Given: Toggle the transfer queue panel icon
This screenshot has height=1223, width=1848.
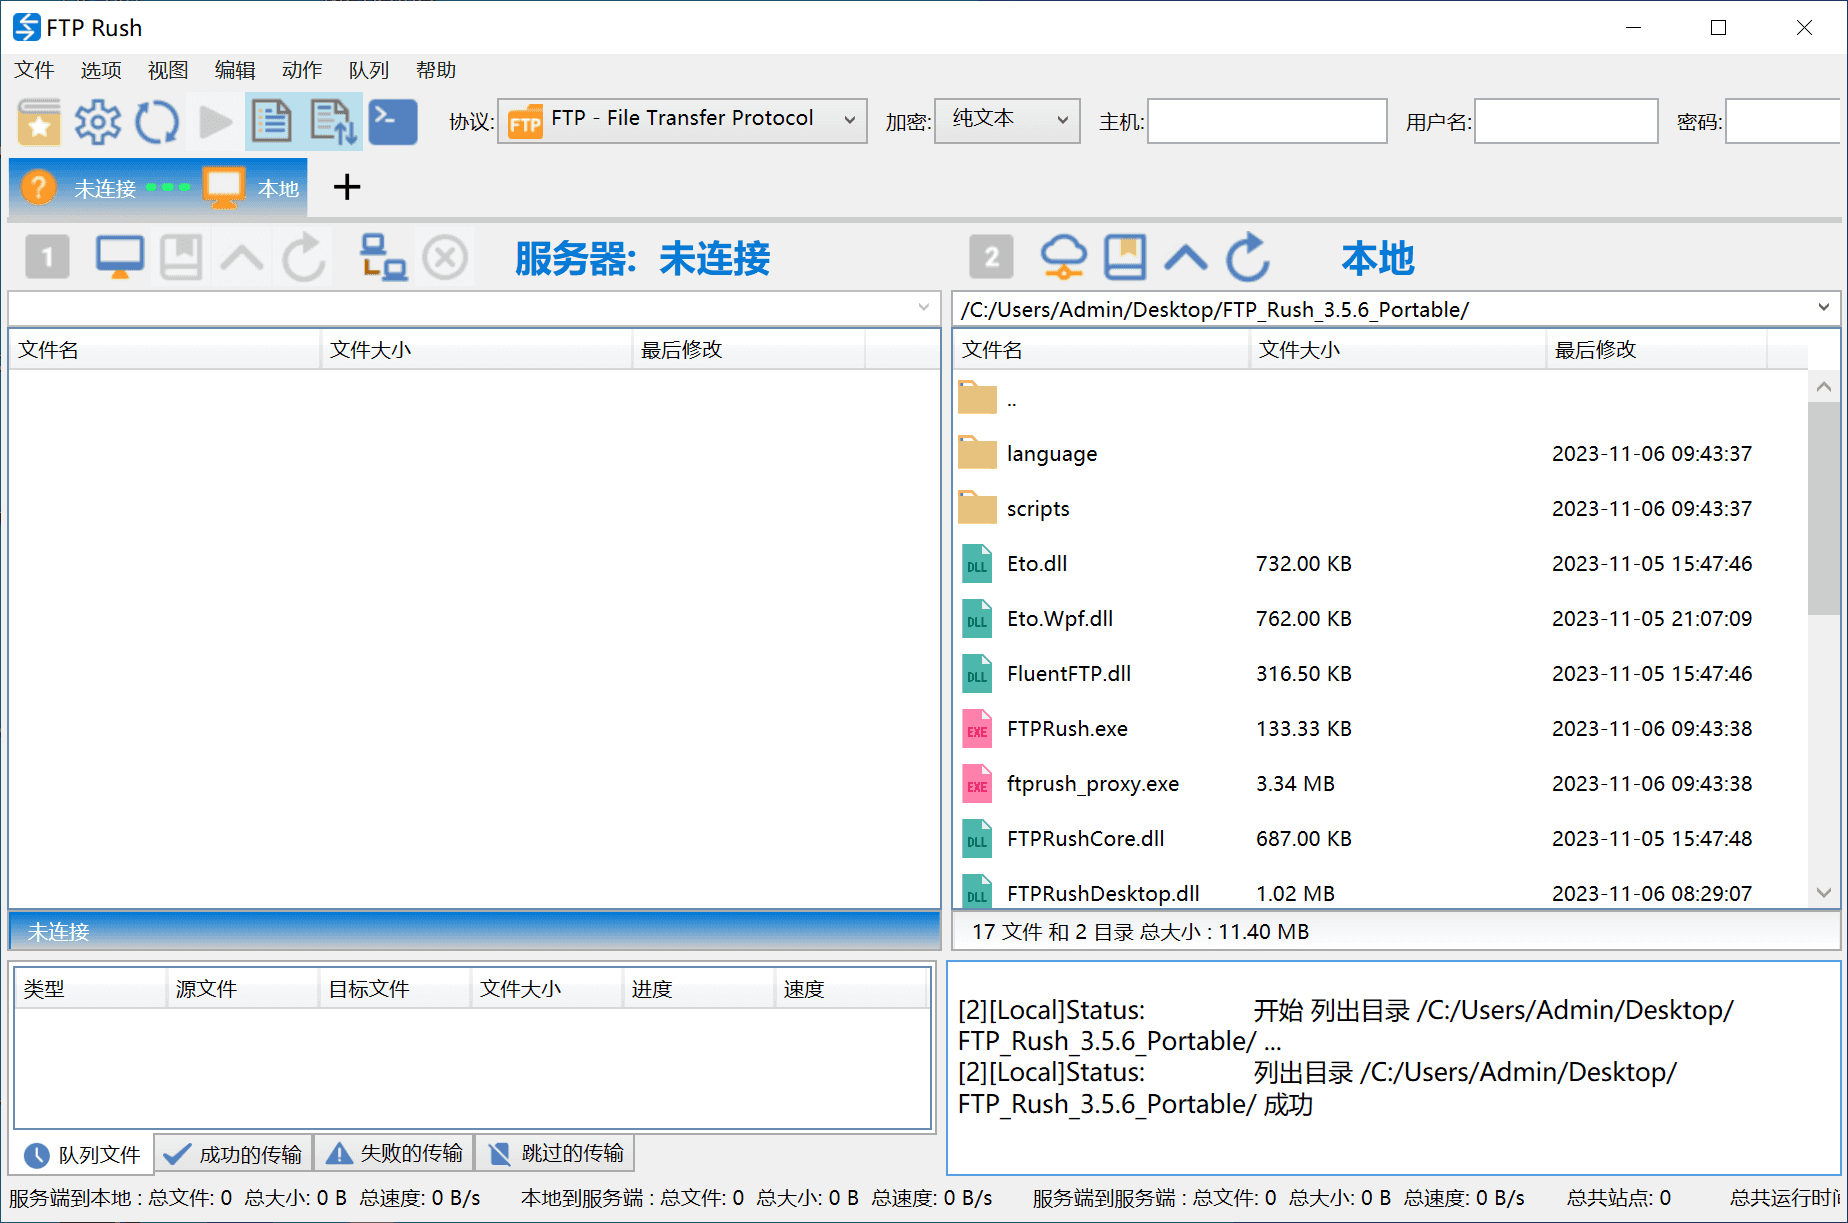Looking at the screenshot, I should 333,122.
